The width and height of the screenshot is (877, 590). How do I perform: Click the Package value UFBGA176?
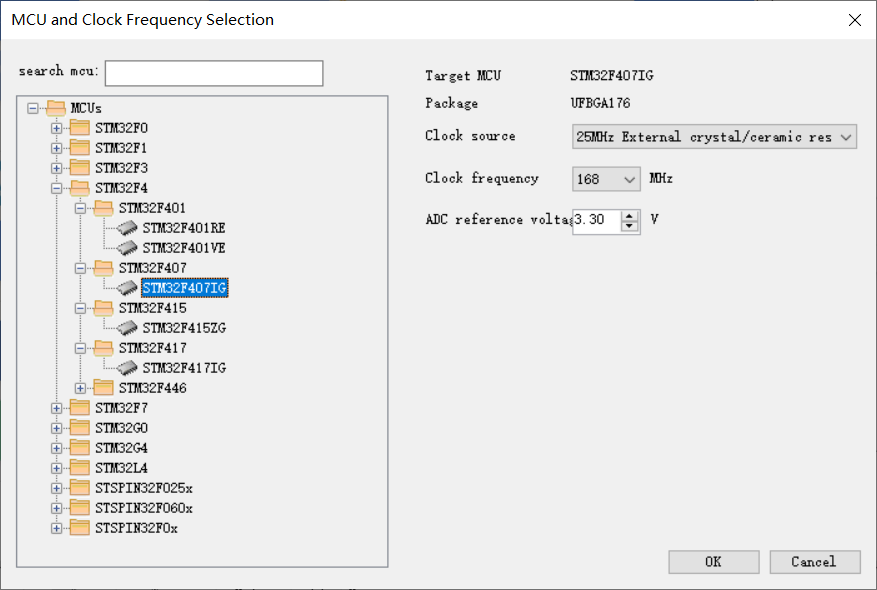(x=600, y=103)
